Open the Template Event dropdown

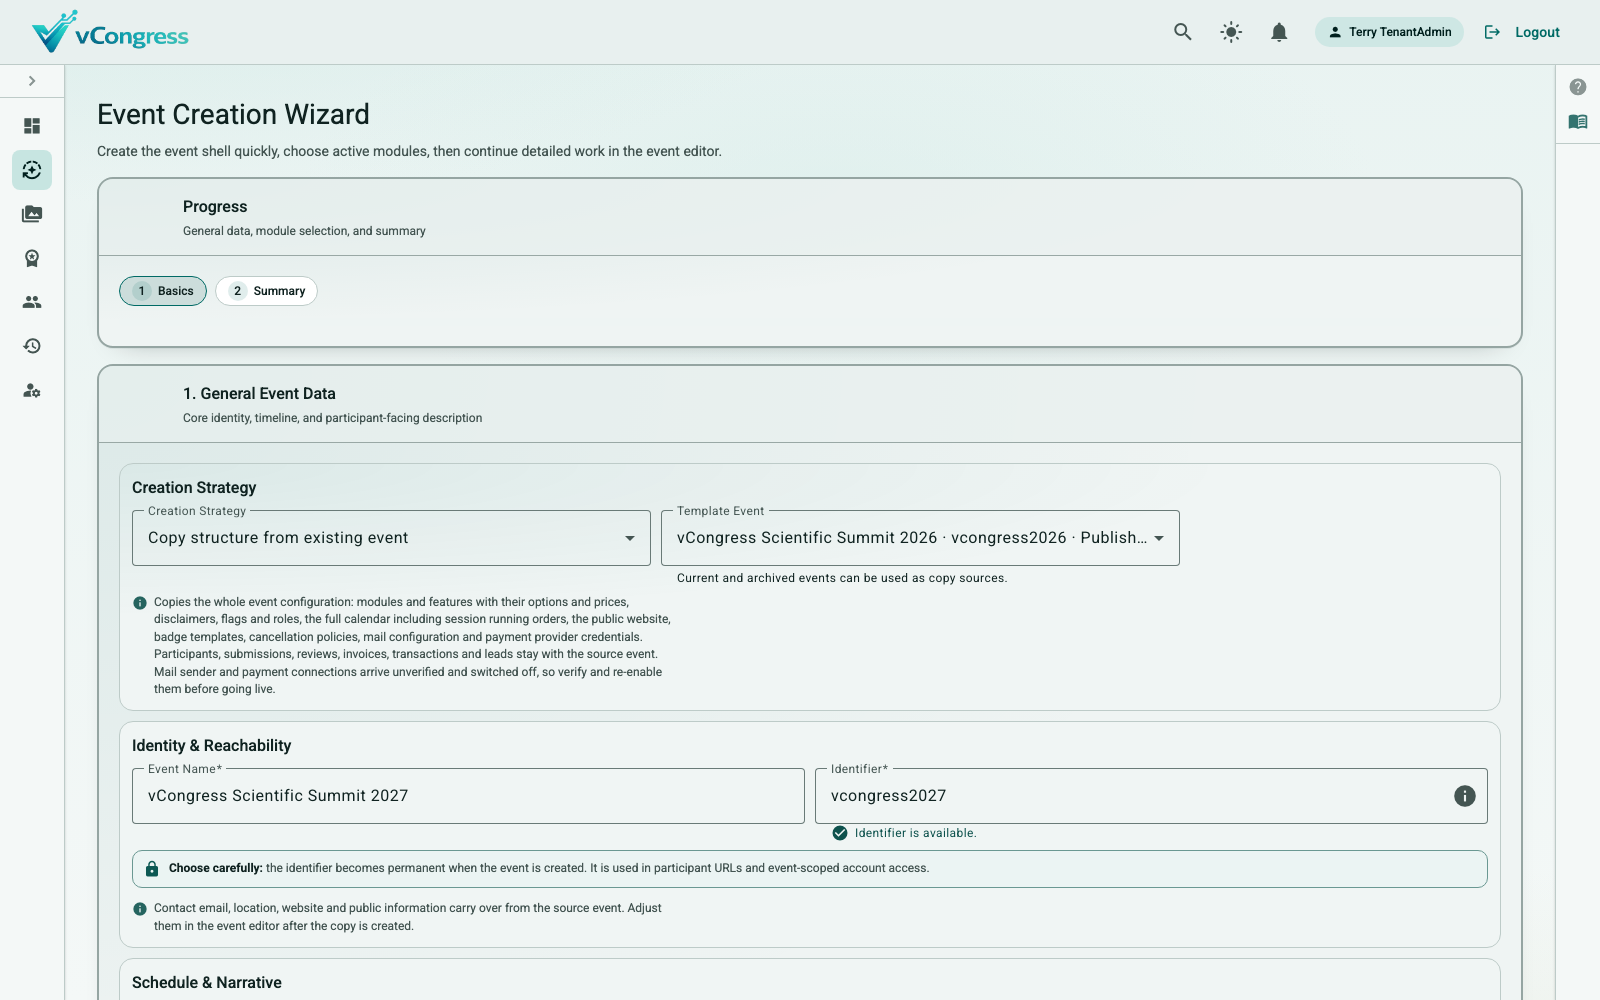920,538
